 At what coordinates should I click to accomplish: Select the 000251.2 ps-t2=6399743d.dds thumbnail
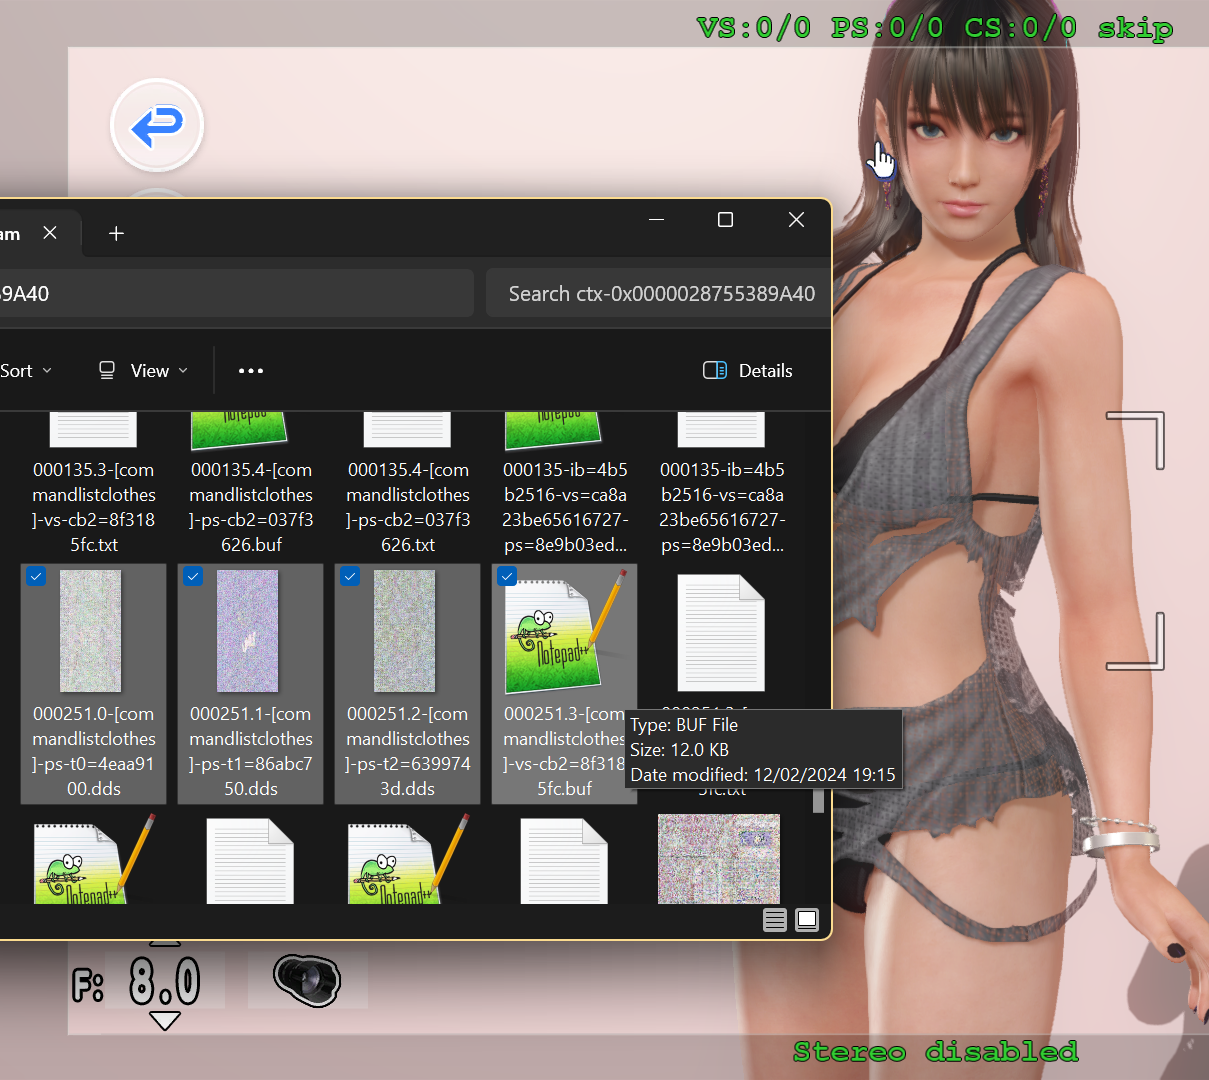[405, 631]
